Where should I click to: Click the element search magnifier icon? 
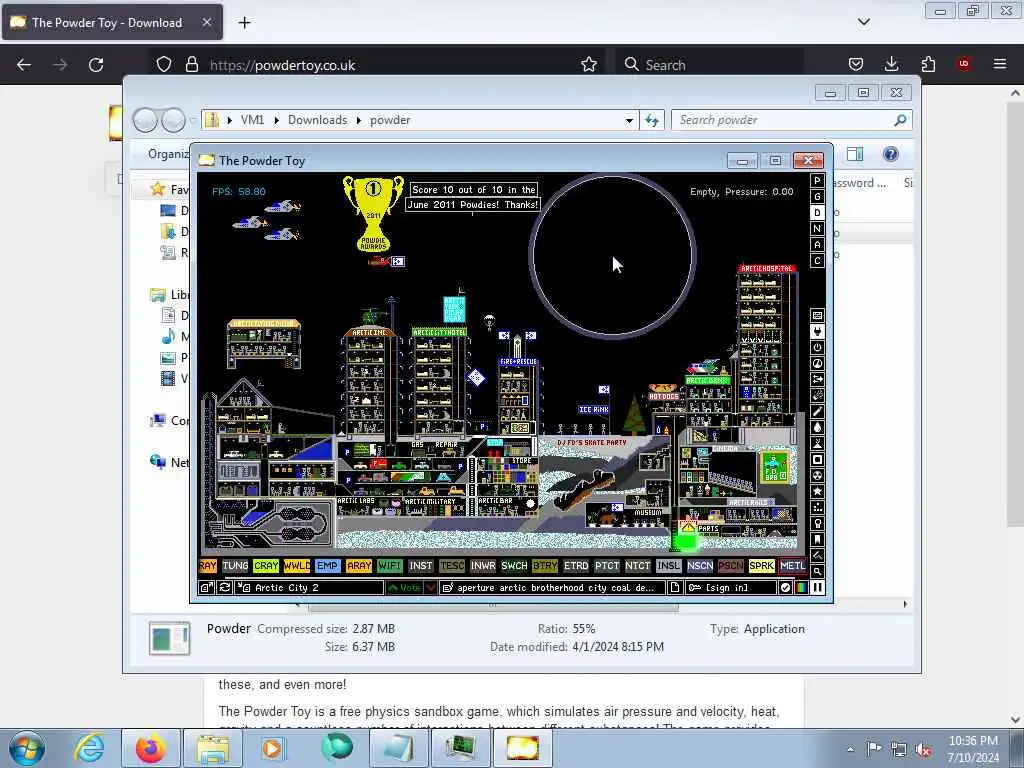pyautogui.click(x=817, y=571)
